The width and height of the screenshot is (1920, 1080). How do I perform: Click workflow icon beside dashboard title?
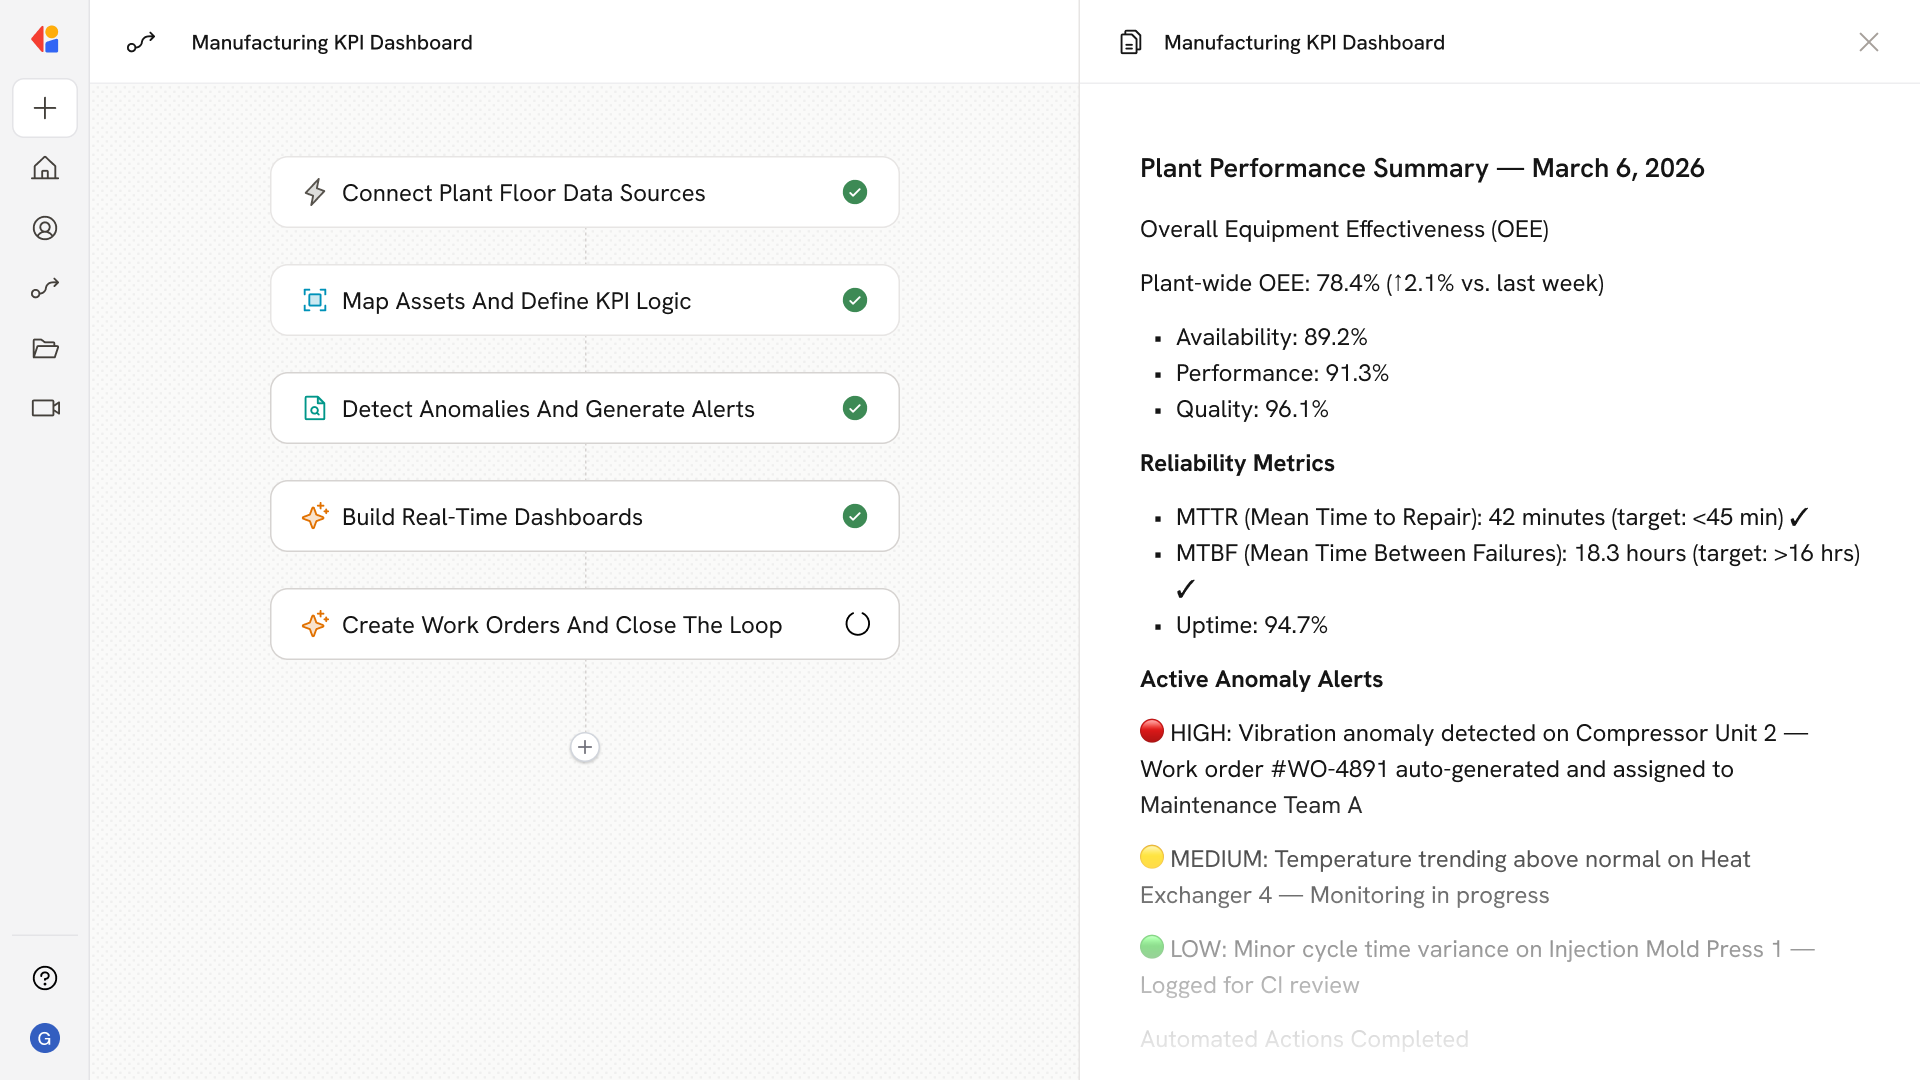[x=141, y=42]
